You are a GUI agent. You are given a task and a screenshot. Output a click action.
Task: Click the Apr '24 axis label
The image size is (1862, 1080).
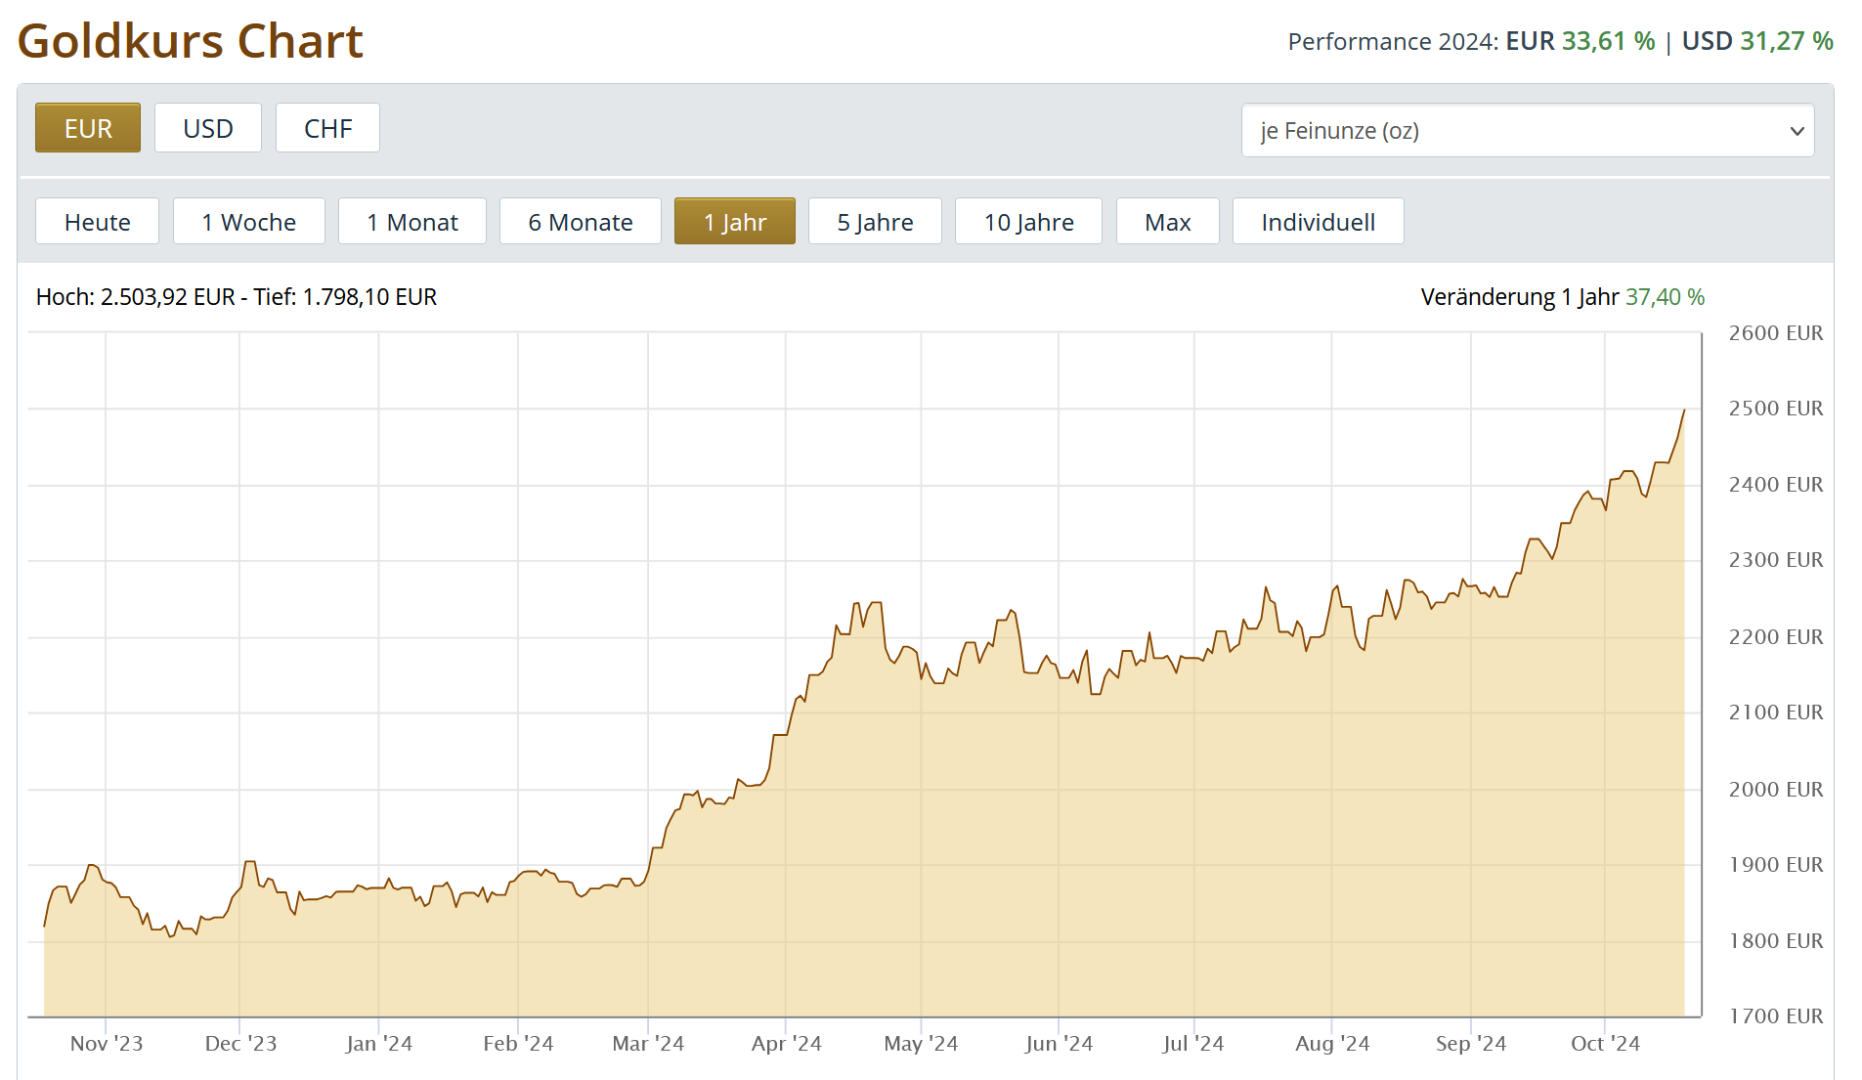786,1044
